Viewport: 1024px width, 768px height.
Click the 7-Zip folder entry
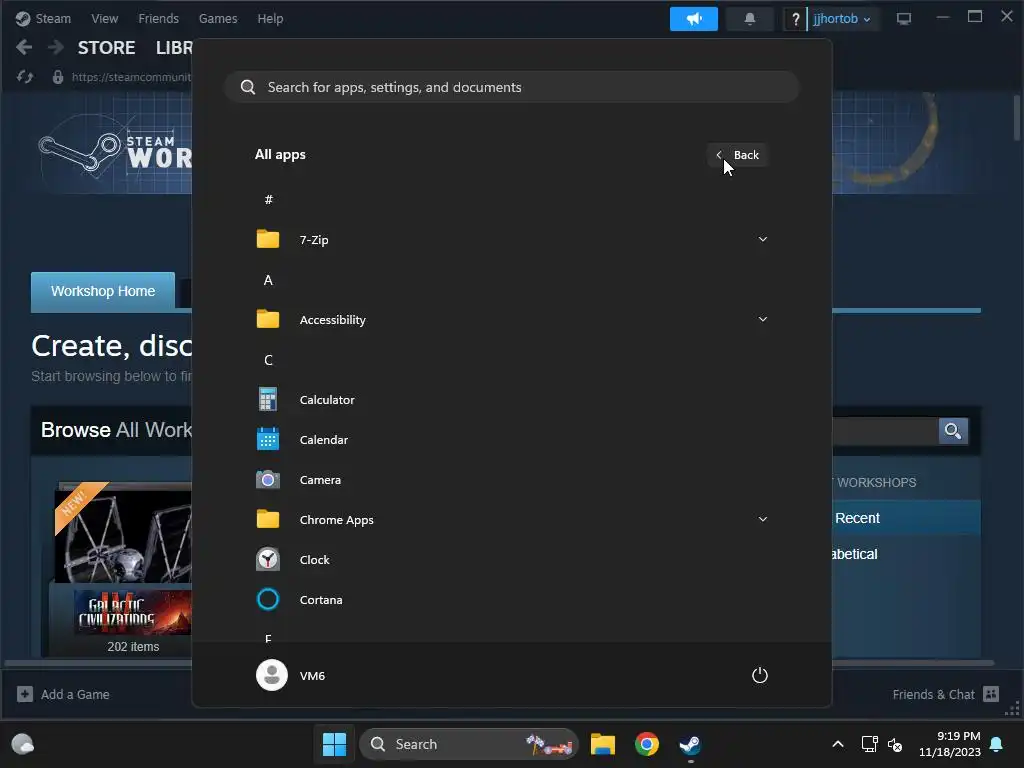click(x=511, y=240)
